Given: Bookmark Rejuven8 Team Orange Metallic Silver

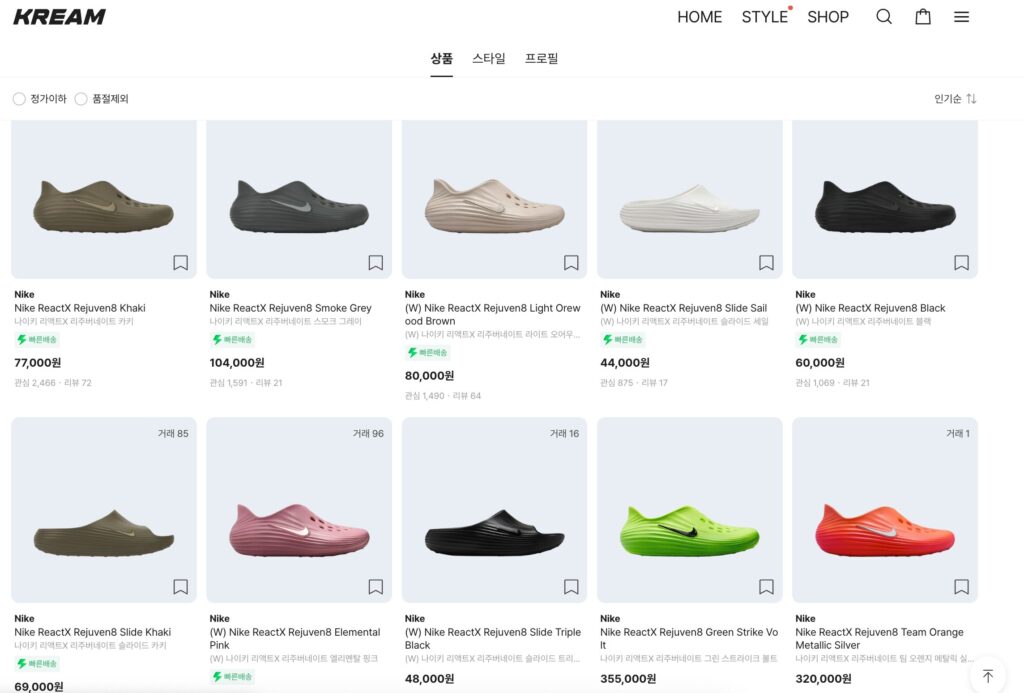Looking at the screenshot, I should coord(961,587).
